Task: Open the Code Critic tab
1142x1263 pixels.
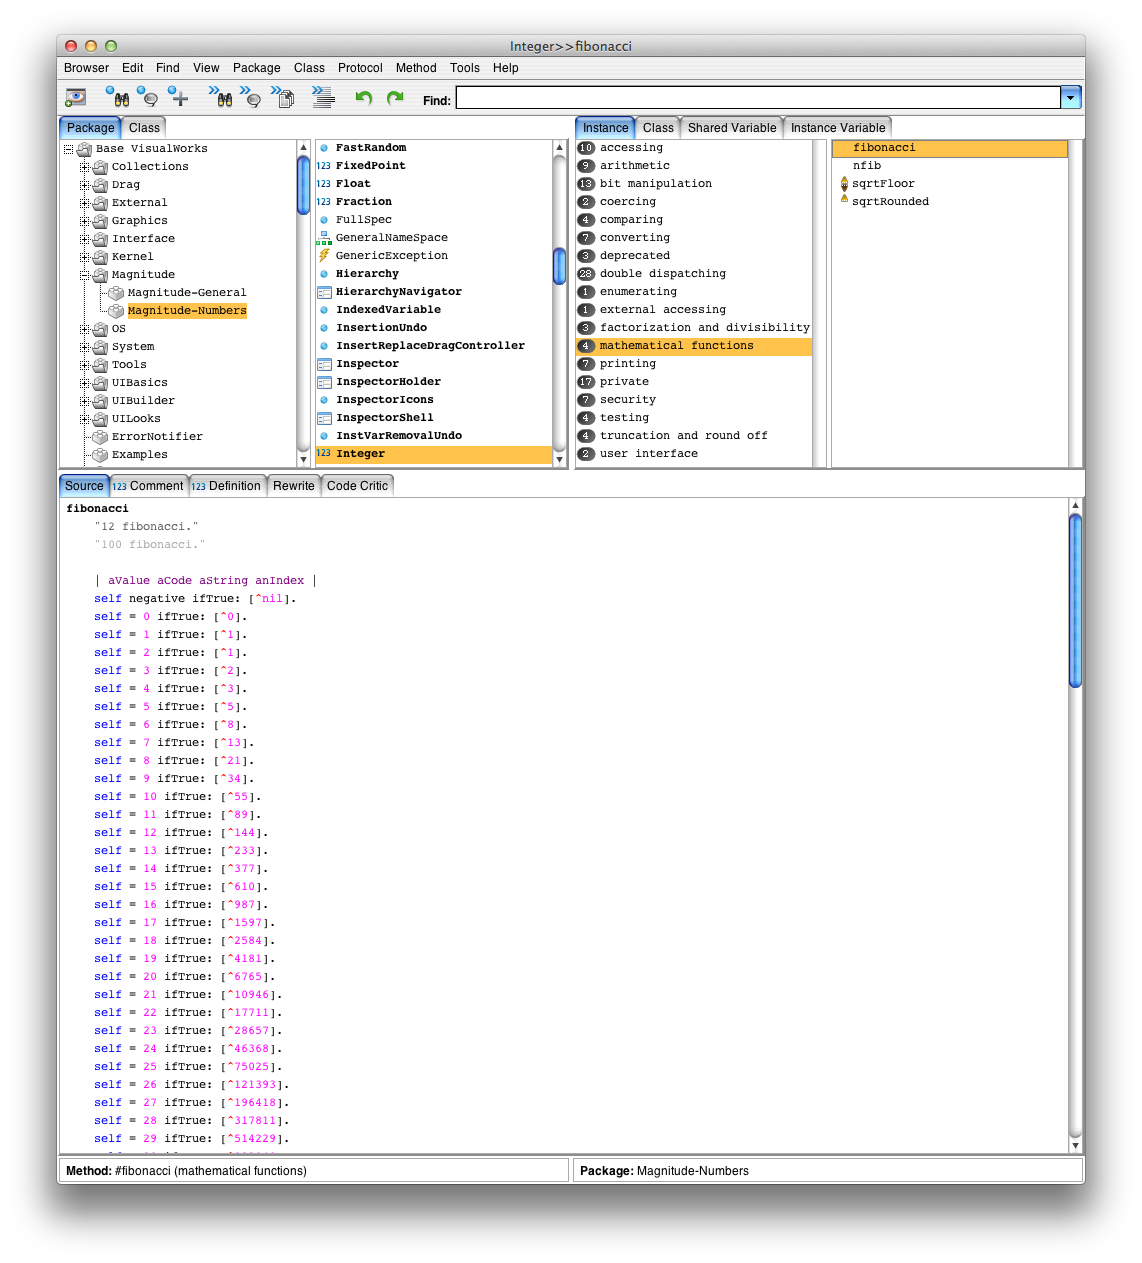Action: click(x=357, y=486)
